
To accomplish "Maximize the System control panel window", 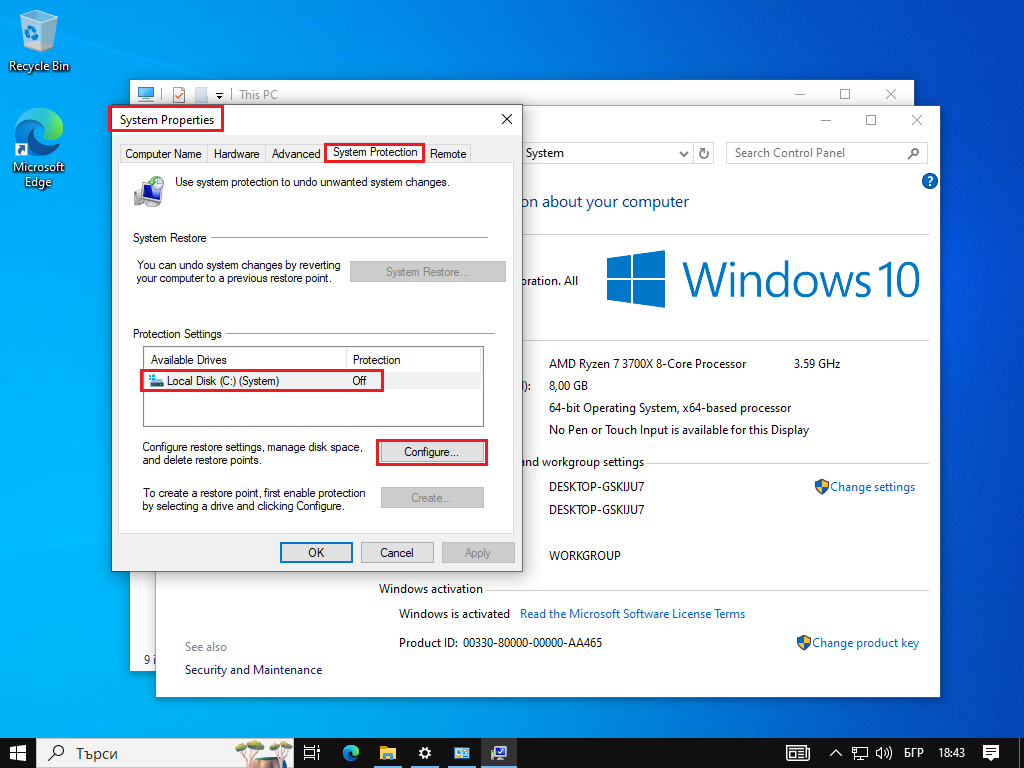I will coord(871,120).
